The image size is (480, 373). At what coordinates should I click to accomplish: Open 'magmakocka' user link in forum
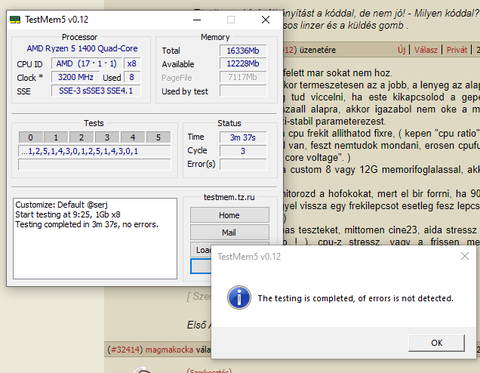click(x=169, y=350)
